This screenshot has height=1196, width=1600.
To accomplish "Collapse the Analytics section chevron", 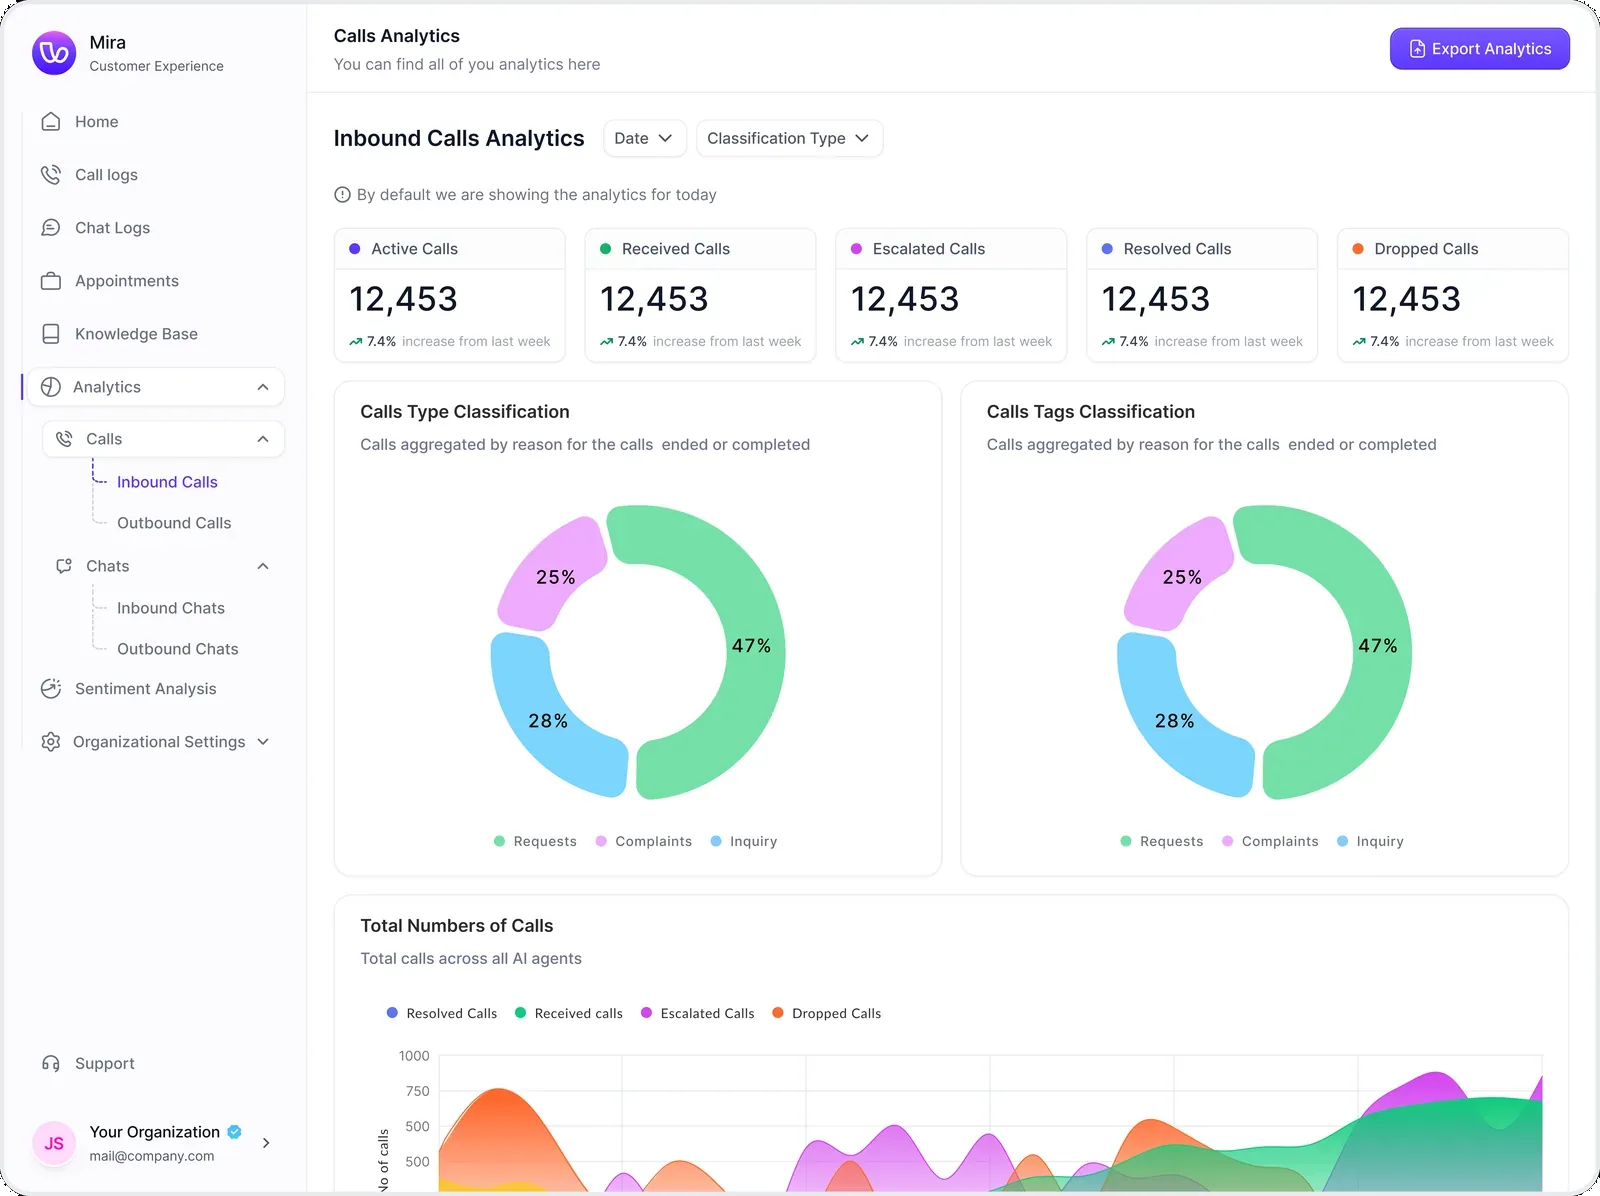I will (x=263, y=387).
